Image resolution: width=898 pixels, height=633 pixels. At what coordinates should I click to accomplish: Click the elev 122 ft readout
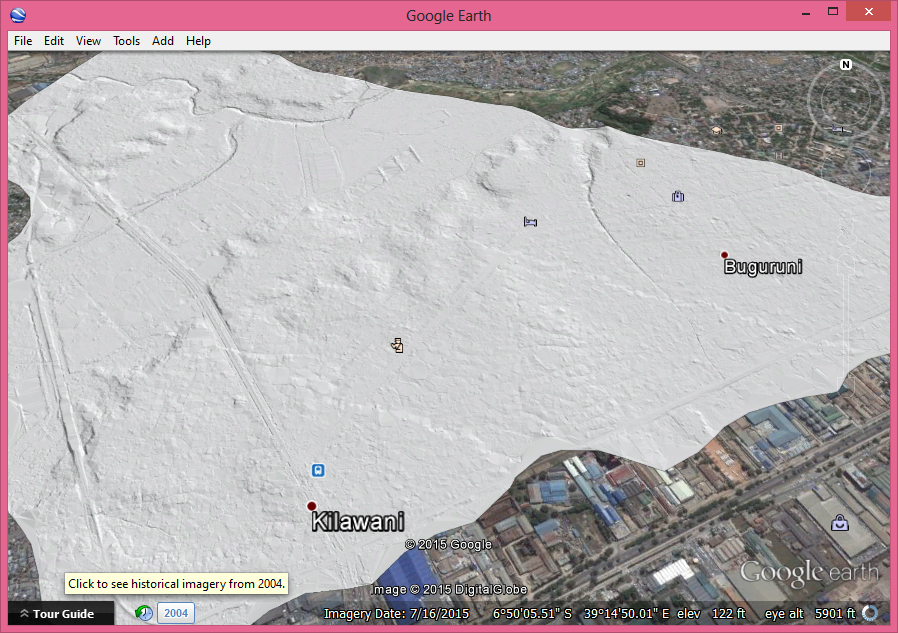point(711,614)
